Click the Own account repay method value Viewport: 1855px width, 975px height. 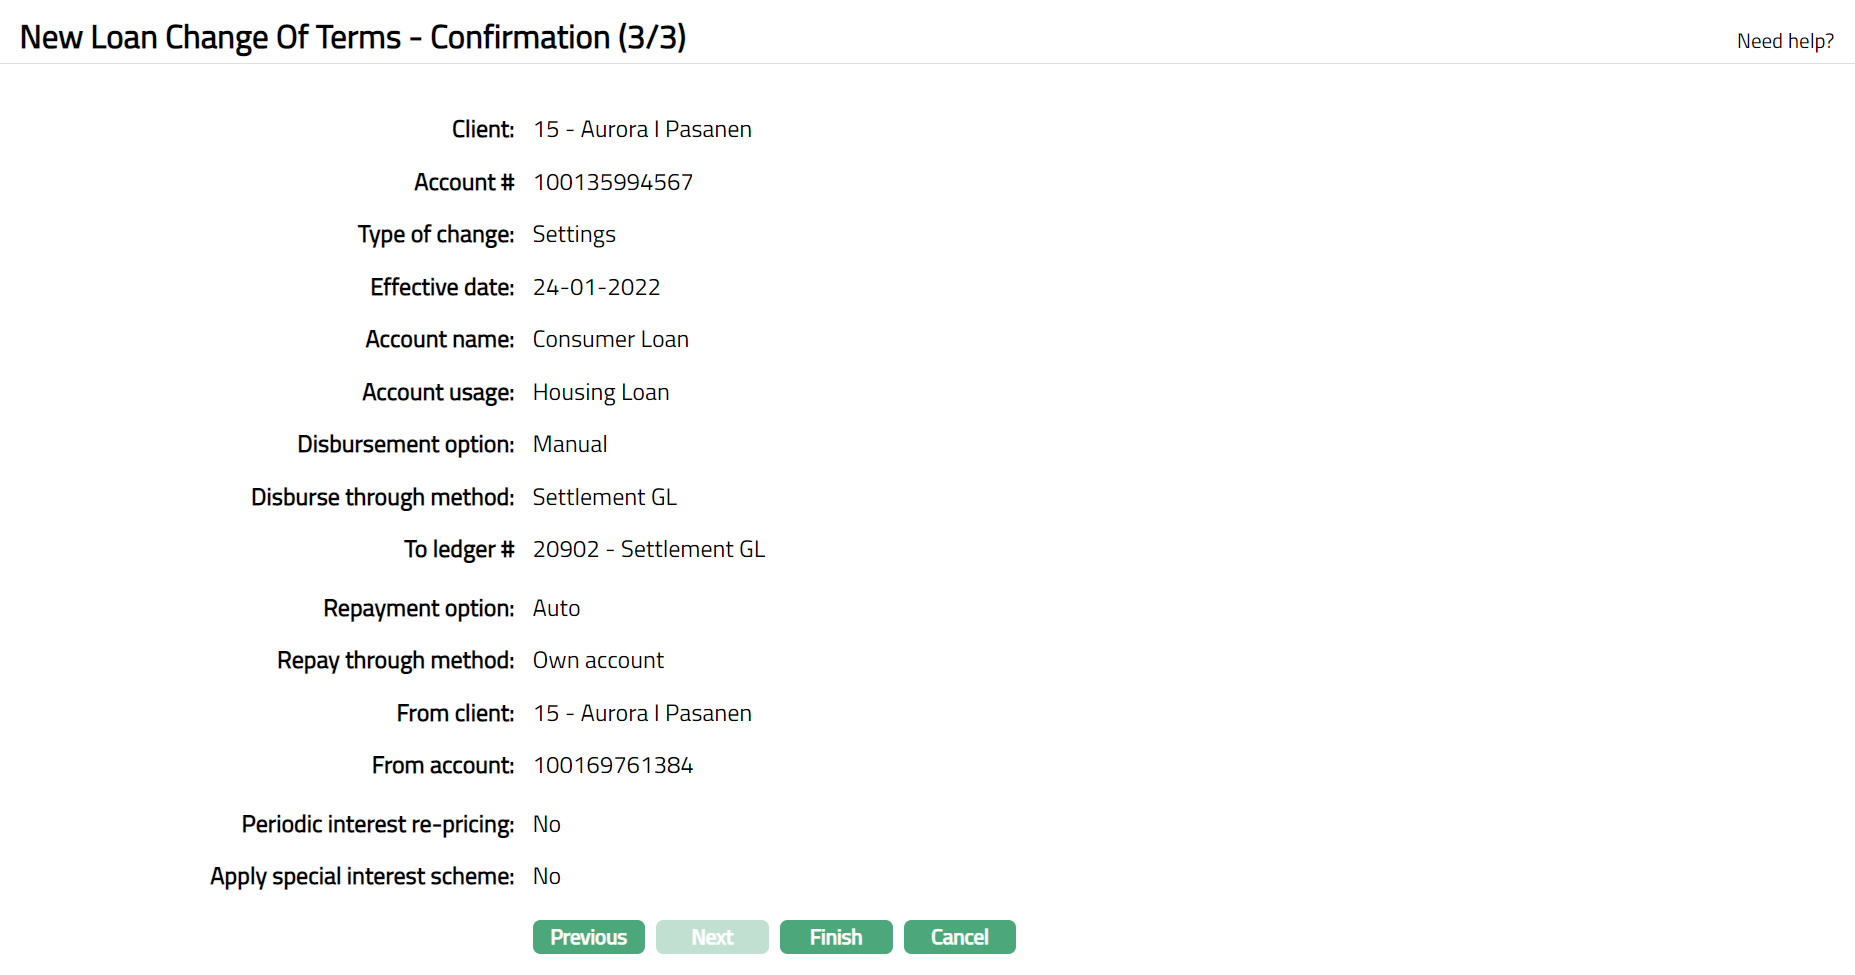pos(598,660)
